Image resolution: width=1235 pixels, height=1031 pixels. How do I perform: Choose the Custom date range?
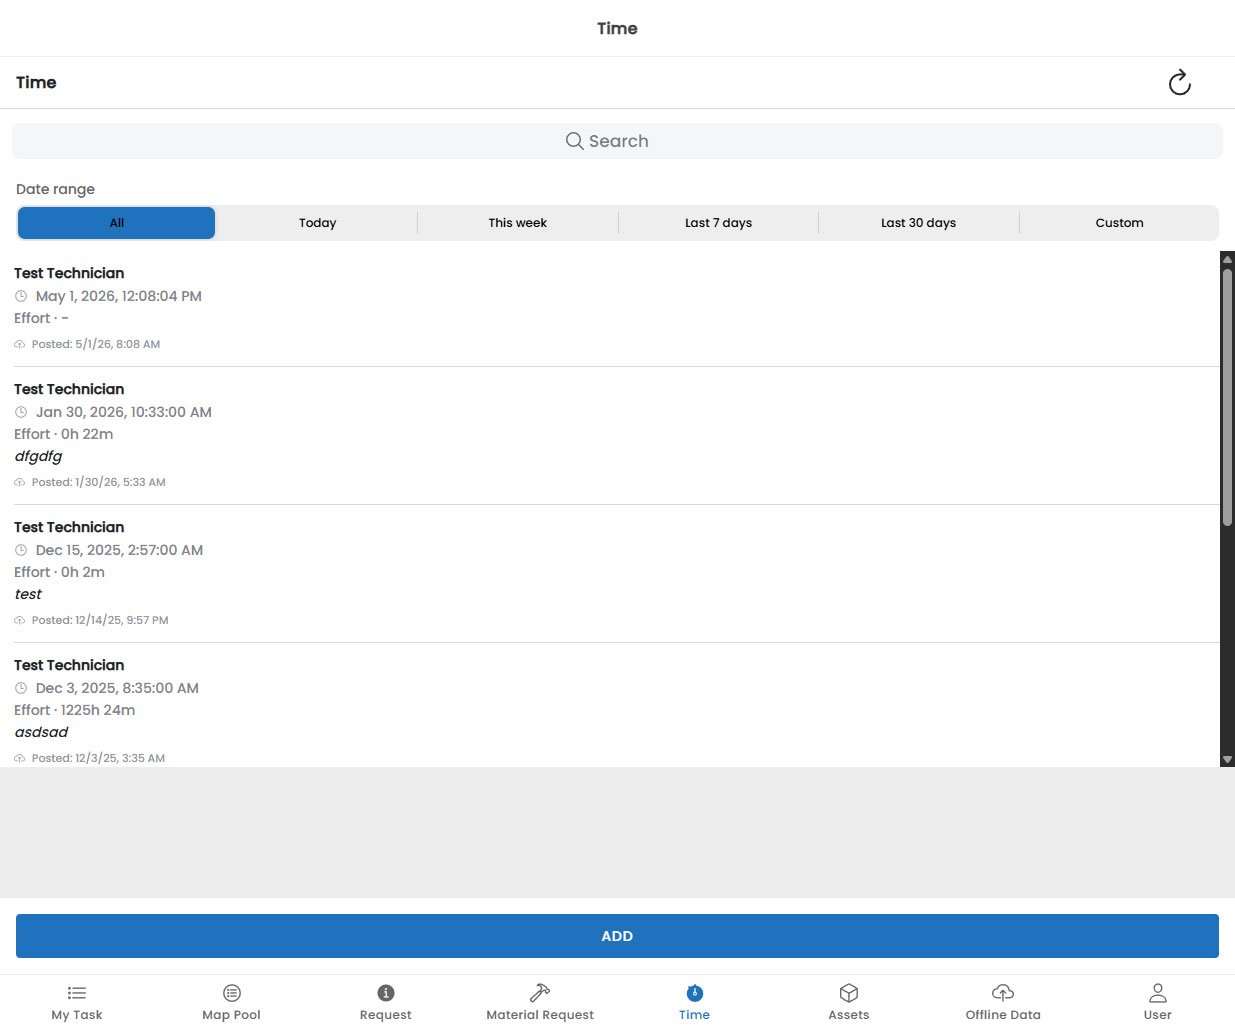click(x=1119, y=223)
